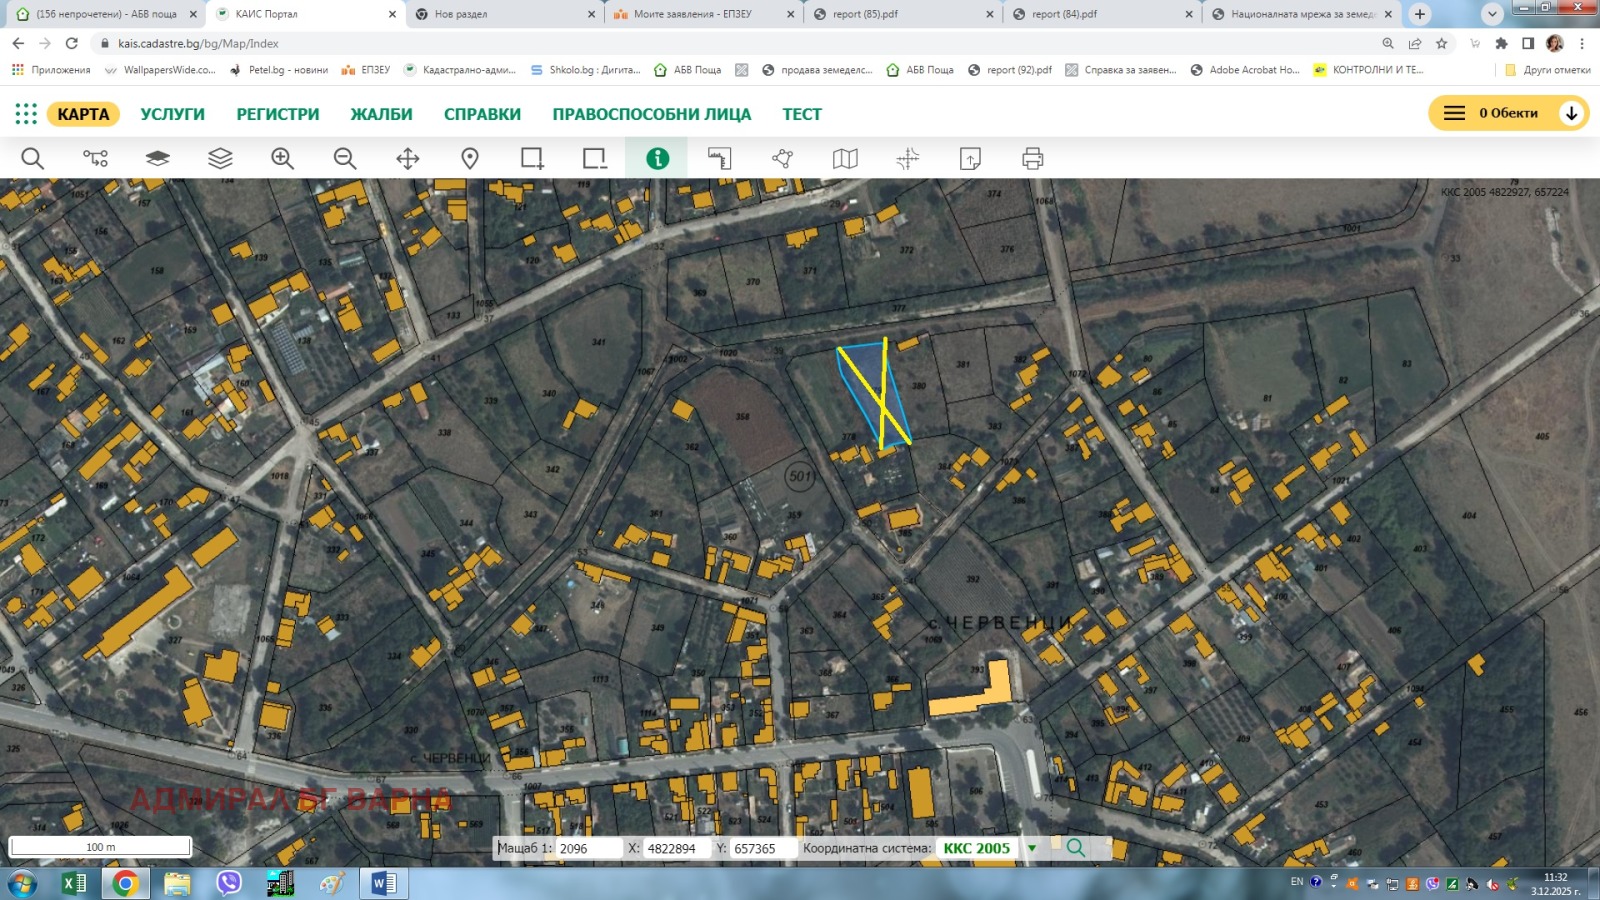Viewport: 1600px width, 900px height.
Task: Expand the 0 Обекти panel arrow
Action: click(x=1571, y=113)
